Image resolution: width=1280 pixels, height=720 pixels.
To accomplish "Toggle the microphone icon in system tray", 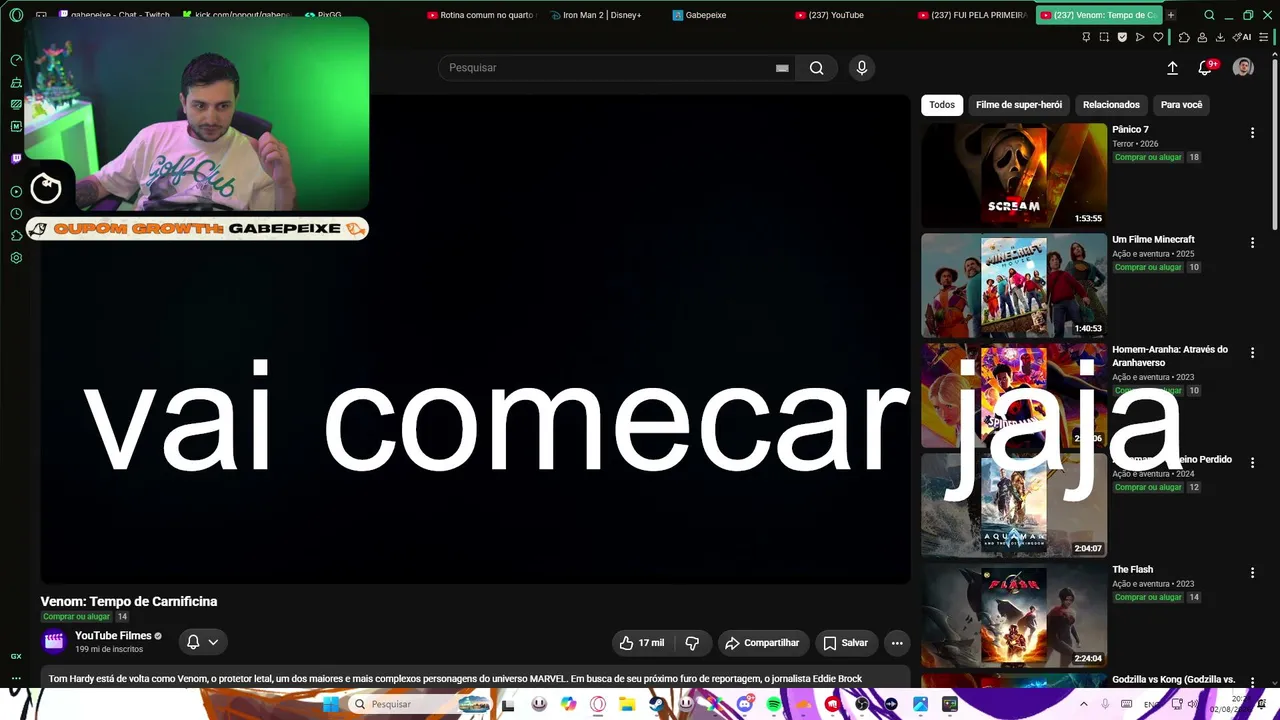I will (x=1103, y=704).
